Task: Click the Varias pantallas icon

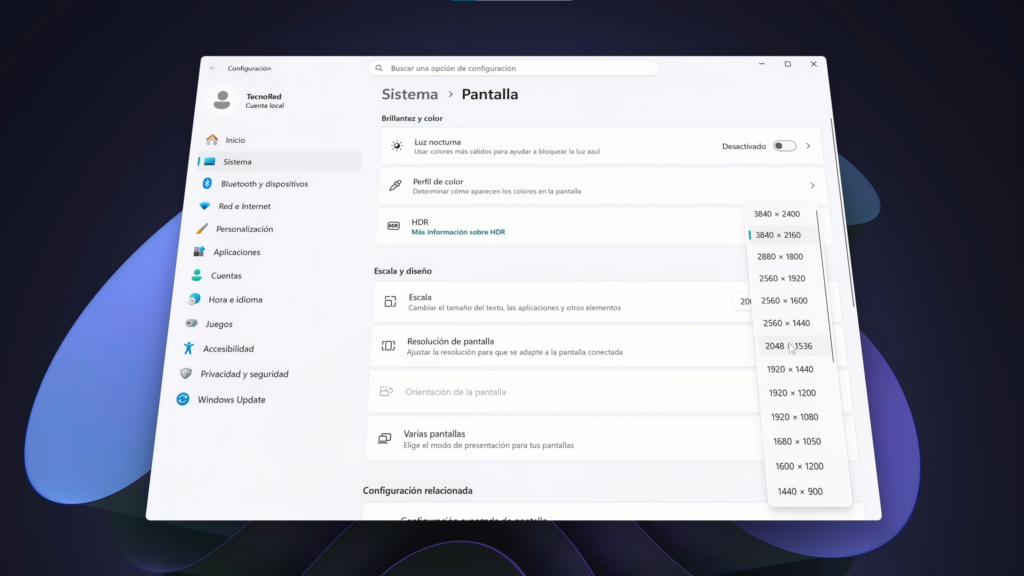Action: pyautogui.click(x=385, y=438)
